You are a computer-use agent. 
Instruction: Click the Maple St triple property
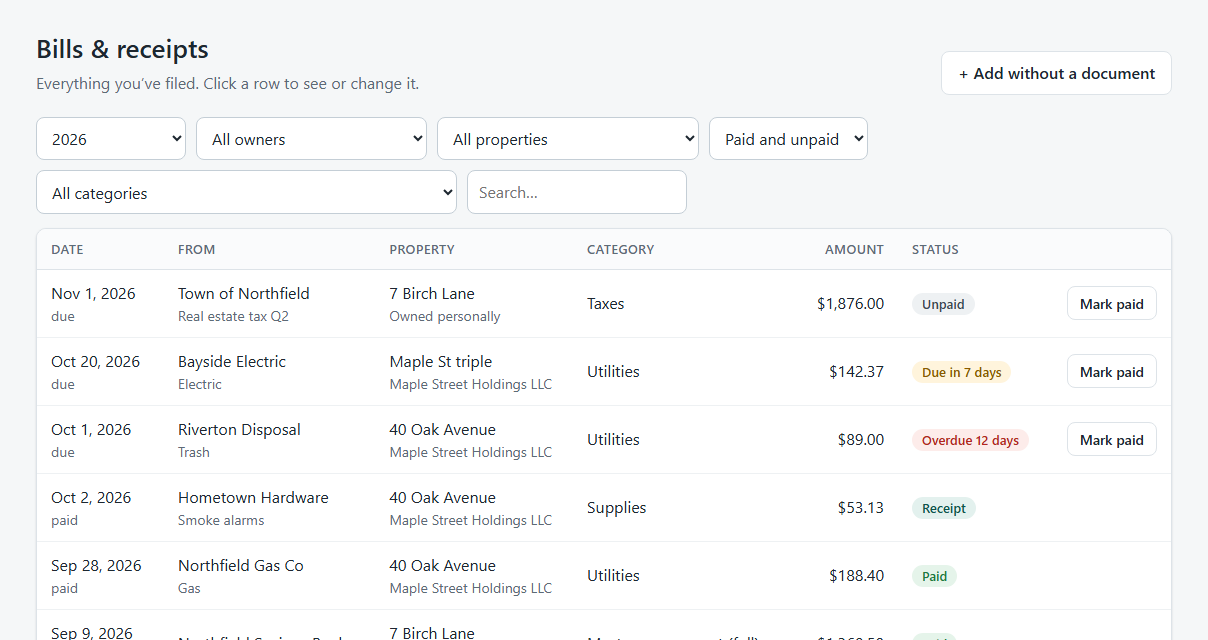441,362
